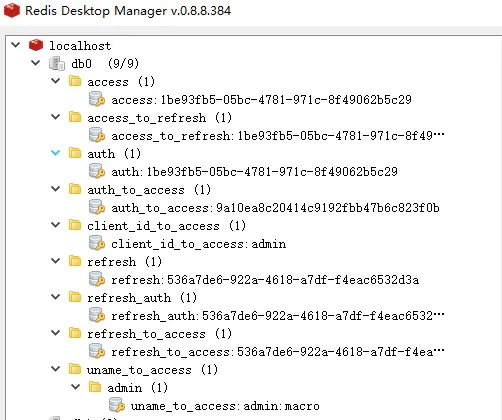Collapse the localhost connection node
The height and width of the screenshot is (420, 502).
(x=16, y=45)
